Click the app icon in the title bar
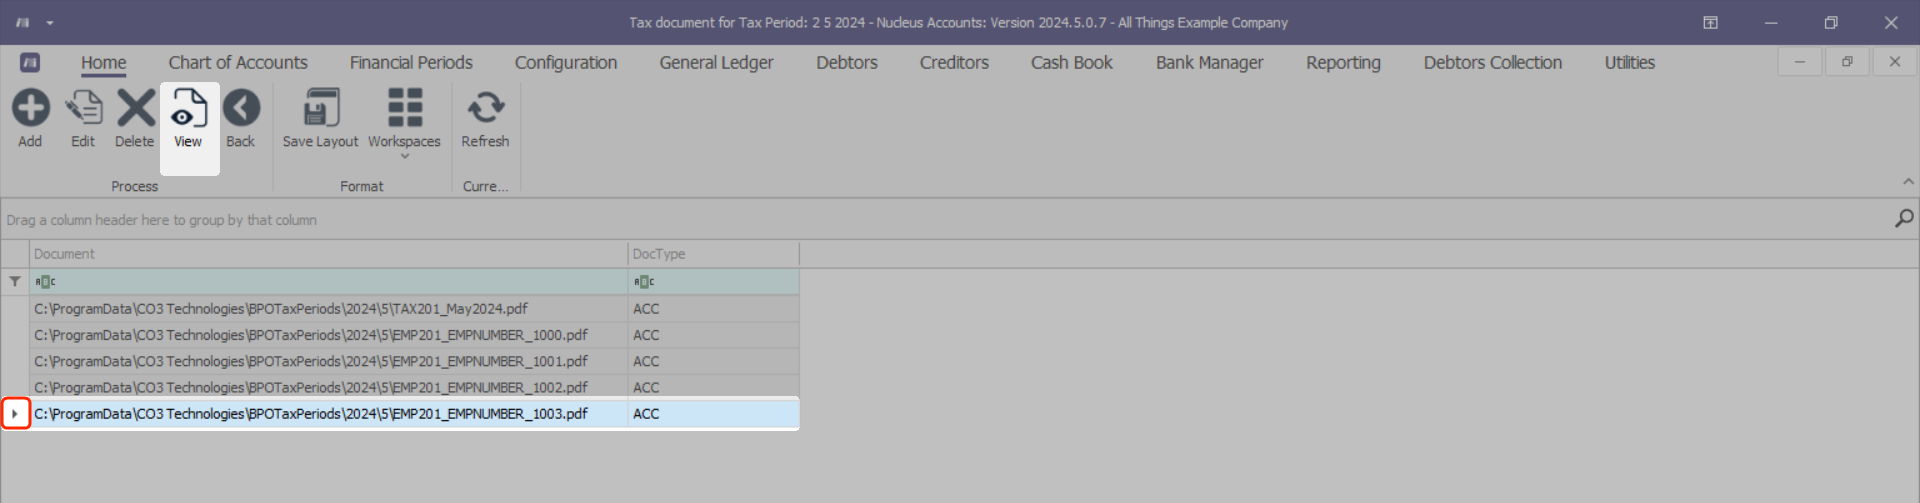Image resolution: width=1920 pixels, height=503 pixels. tap(22, 22)
